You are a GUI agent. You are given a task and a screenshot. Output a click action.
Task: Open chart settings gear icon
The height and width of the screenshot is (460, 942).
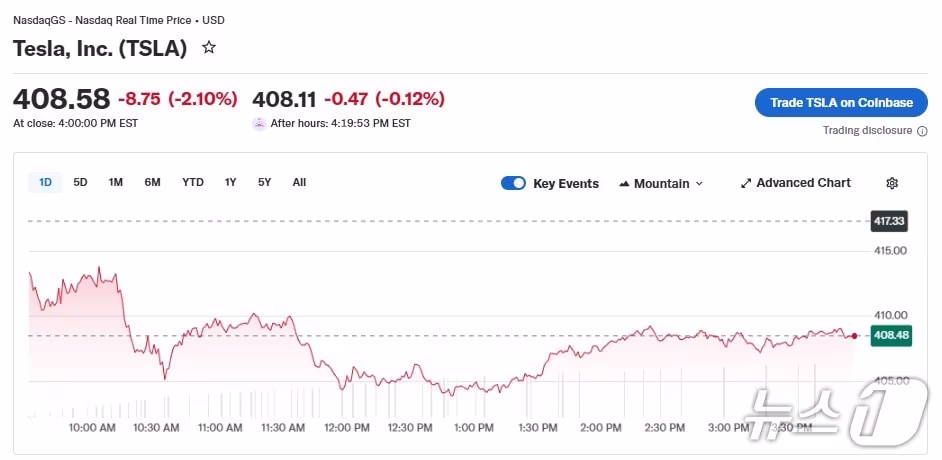892,183
